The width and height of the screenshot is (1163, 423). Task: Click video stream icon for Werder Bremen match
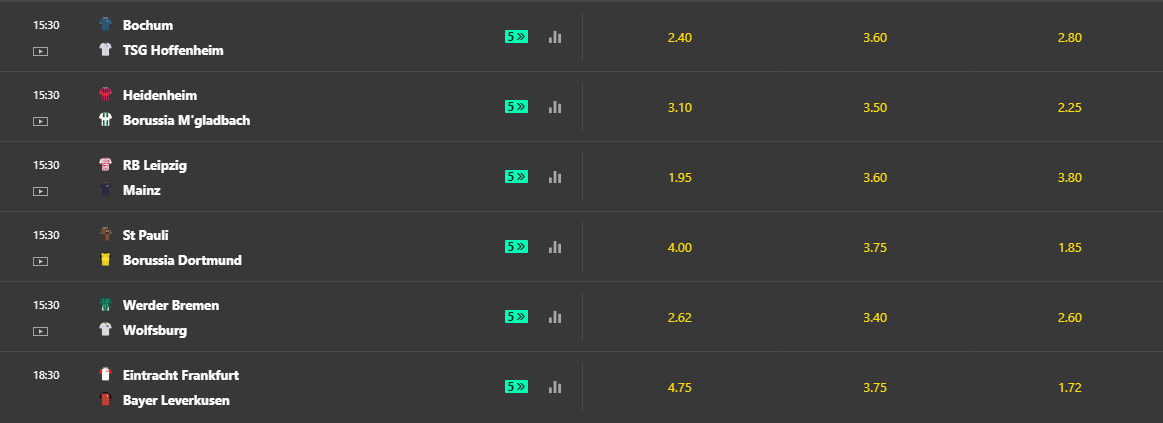click(40, 331)
